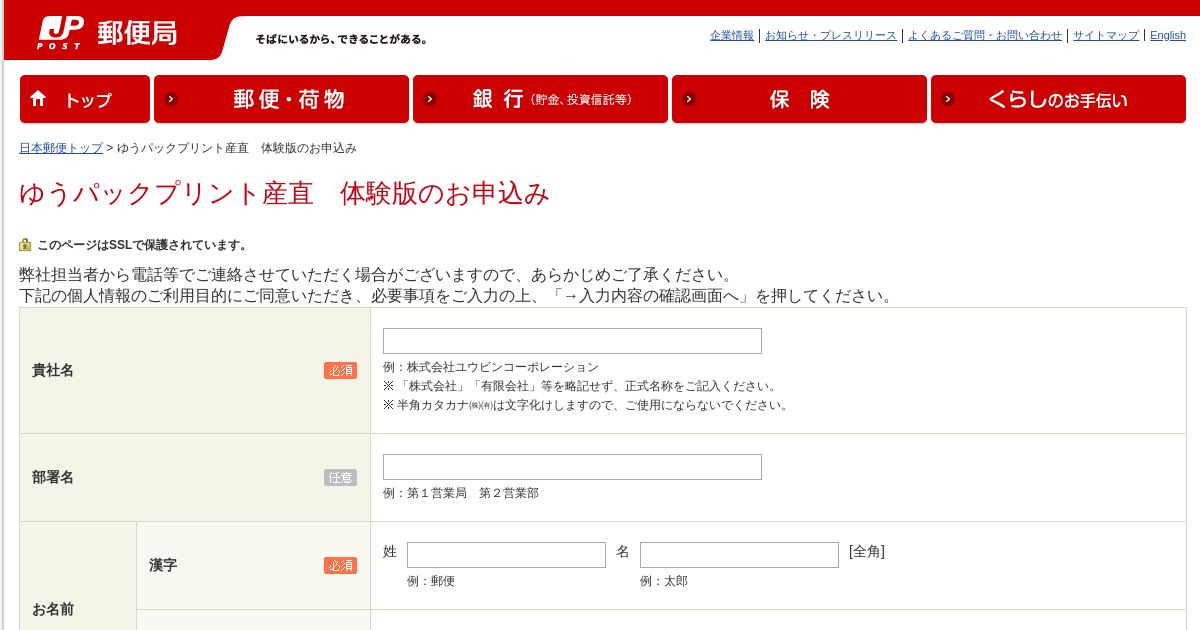Click the 部署名 row label
1200x630 pixels.
[x=53, y=477]
